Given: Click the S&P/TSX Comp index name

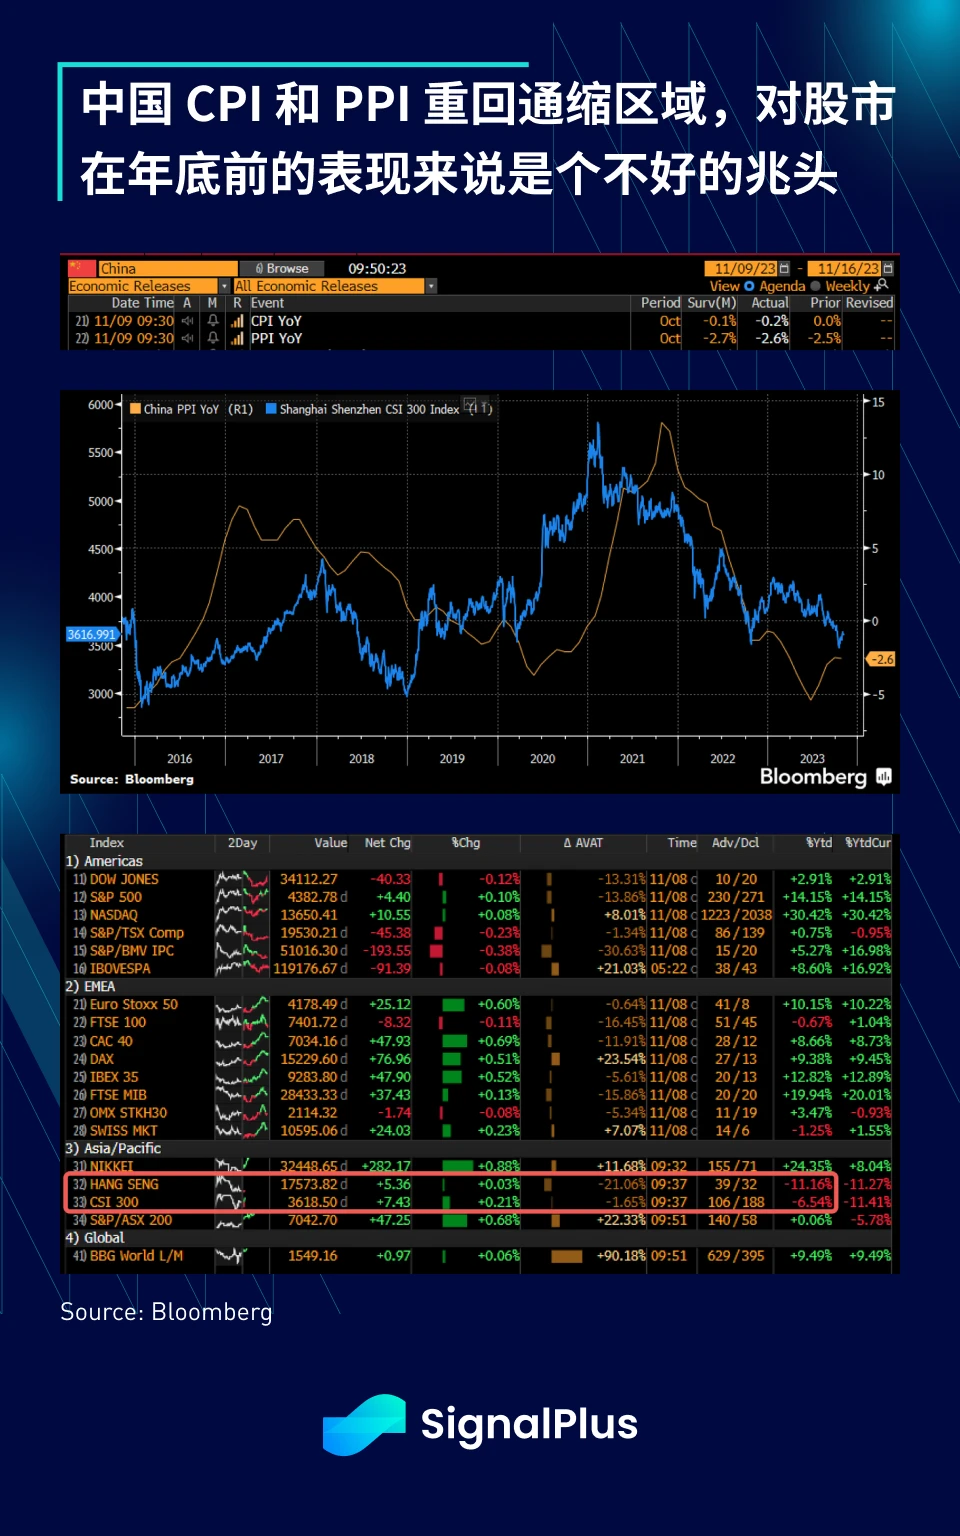Looking at the screenshot, I should point(137,933).
